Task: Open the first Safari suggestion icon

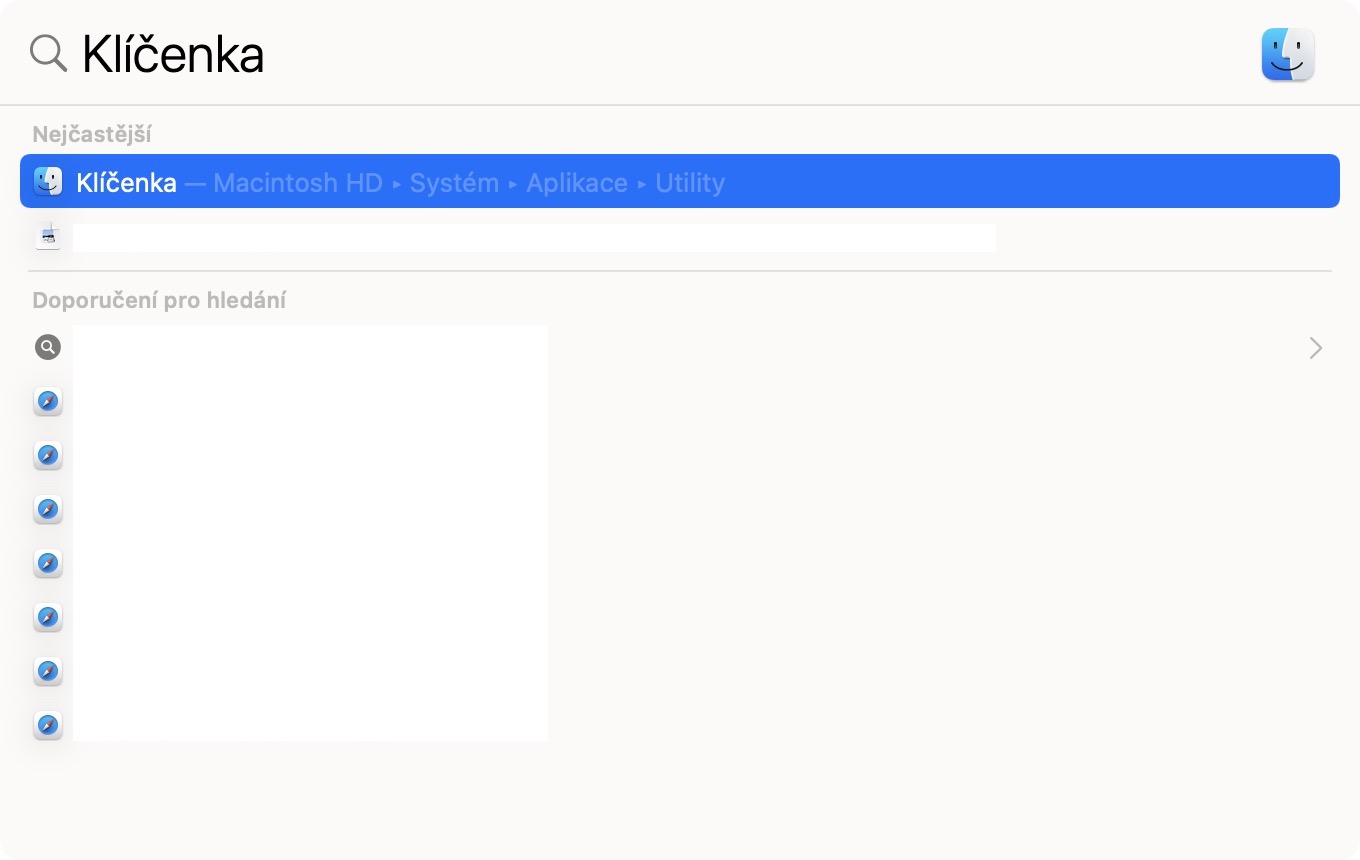Action: coord(48,402)
